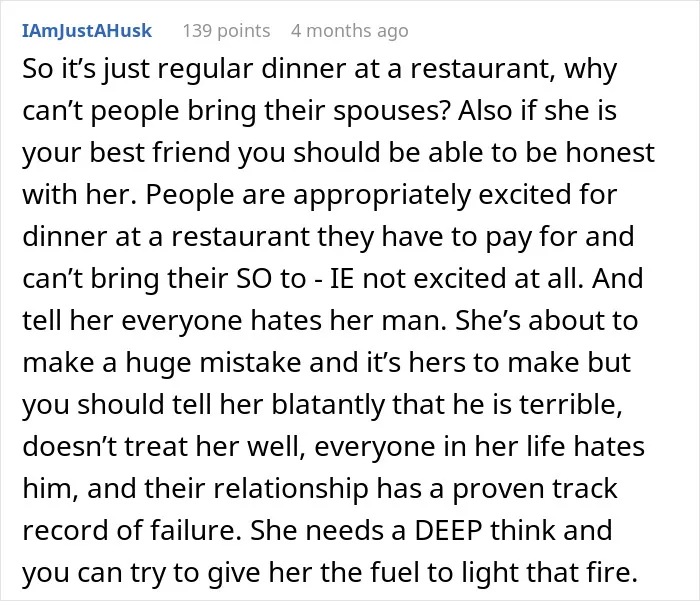Click the phrase 'She's about to'
The height and width of the screenshot is (601, 700).
(546, 321)
